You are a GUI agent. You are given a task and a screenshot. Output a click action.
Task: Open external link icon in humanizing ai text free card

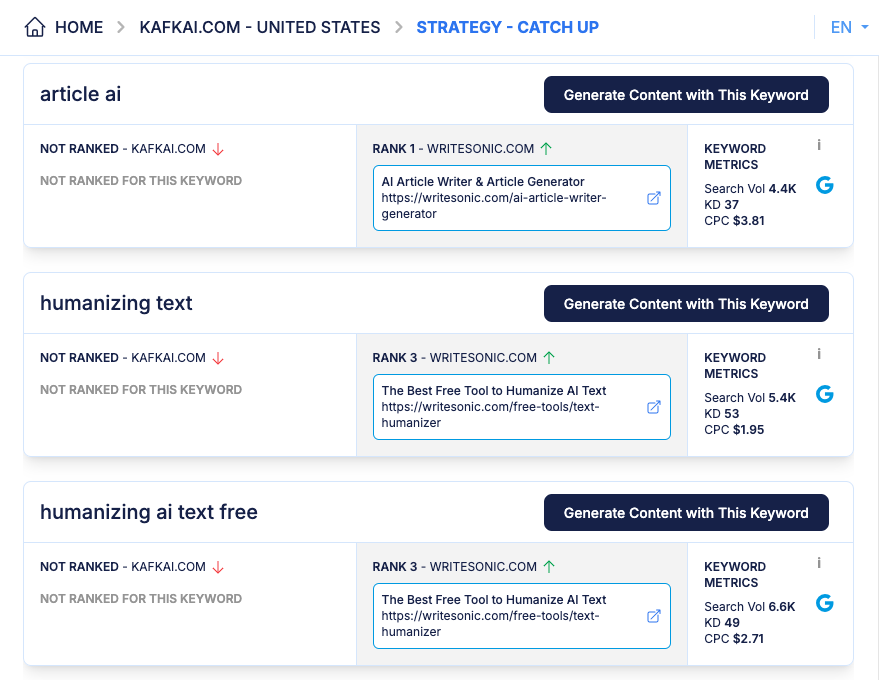(654, 616)
